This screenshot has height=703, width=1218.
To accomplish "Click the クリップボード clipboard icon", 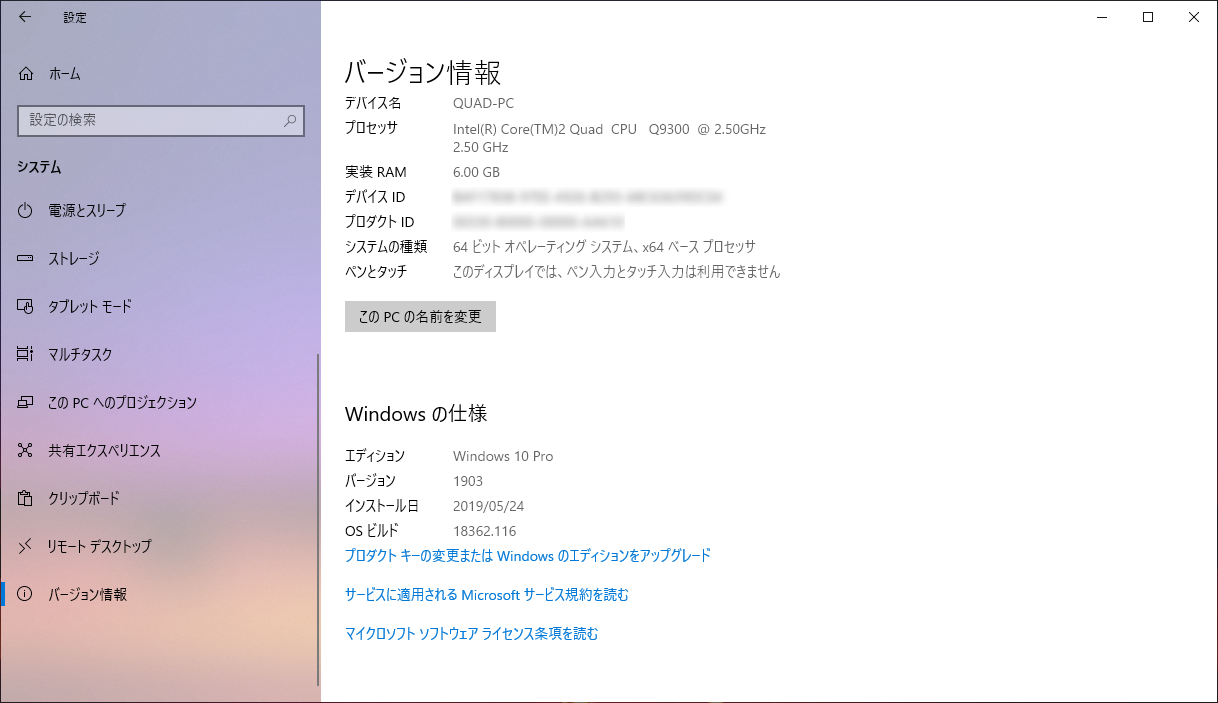I will [x=26, y=499].
